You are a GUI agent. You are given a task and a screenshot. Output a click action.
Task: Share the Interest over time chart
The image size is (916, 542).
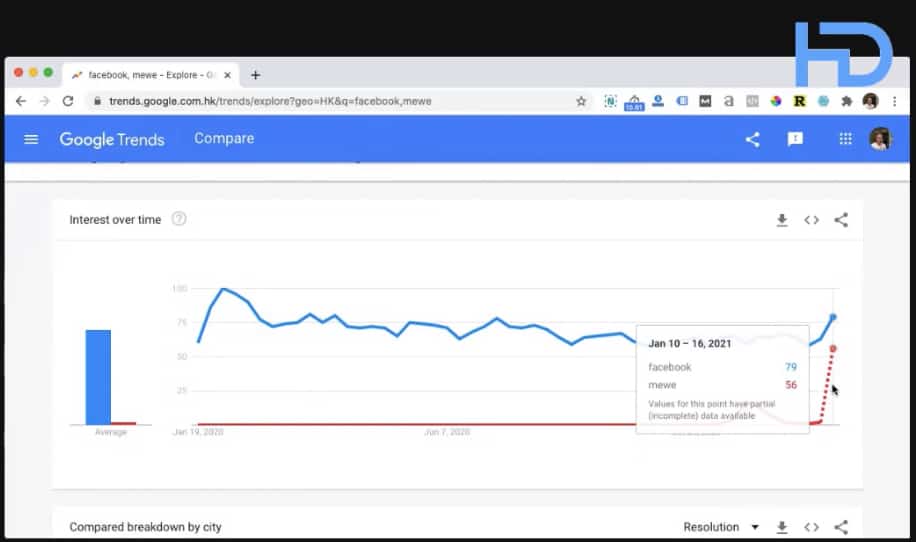(x=841, y=220)
